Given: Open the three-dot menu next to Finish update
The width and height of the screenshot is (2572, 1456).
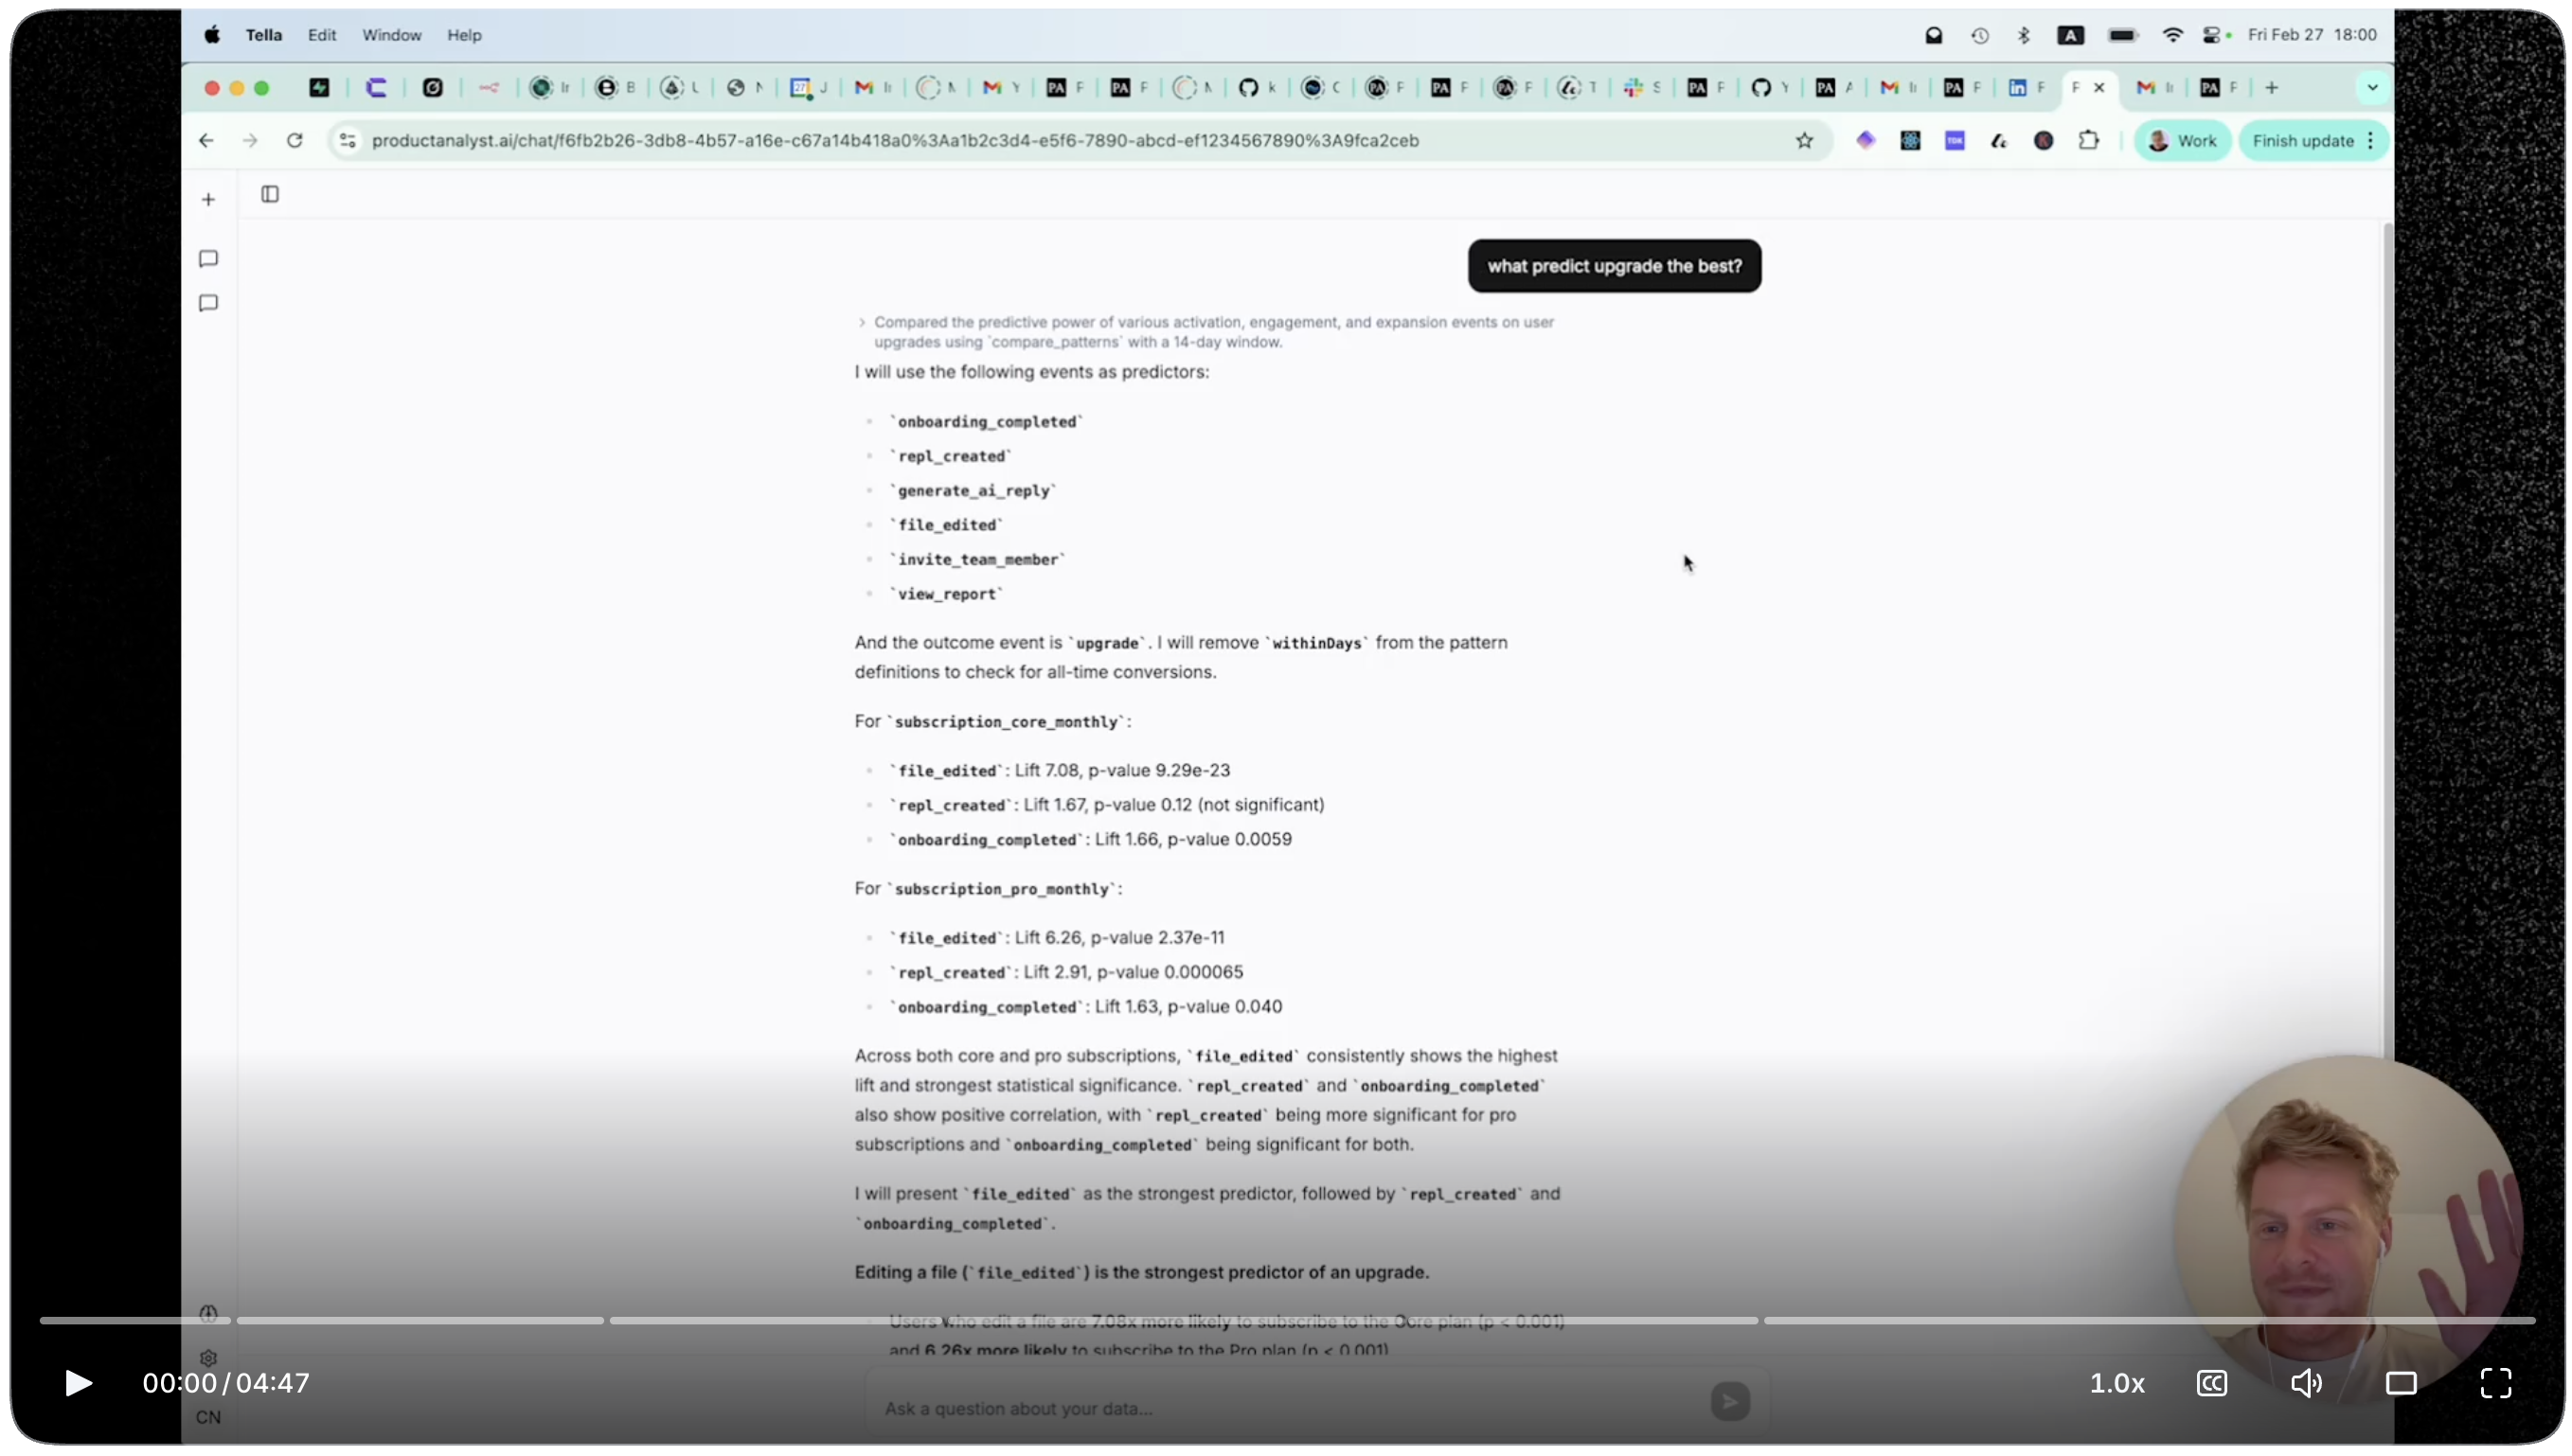Looking at the screenshot, I should click(x=2370, y=141).
